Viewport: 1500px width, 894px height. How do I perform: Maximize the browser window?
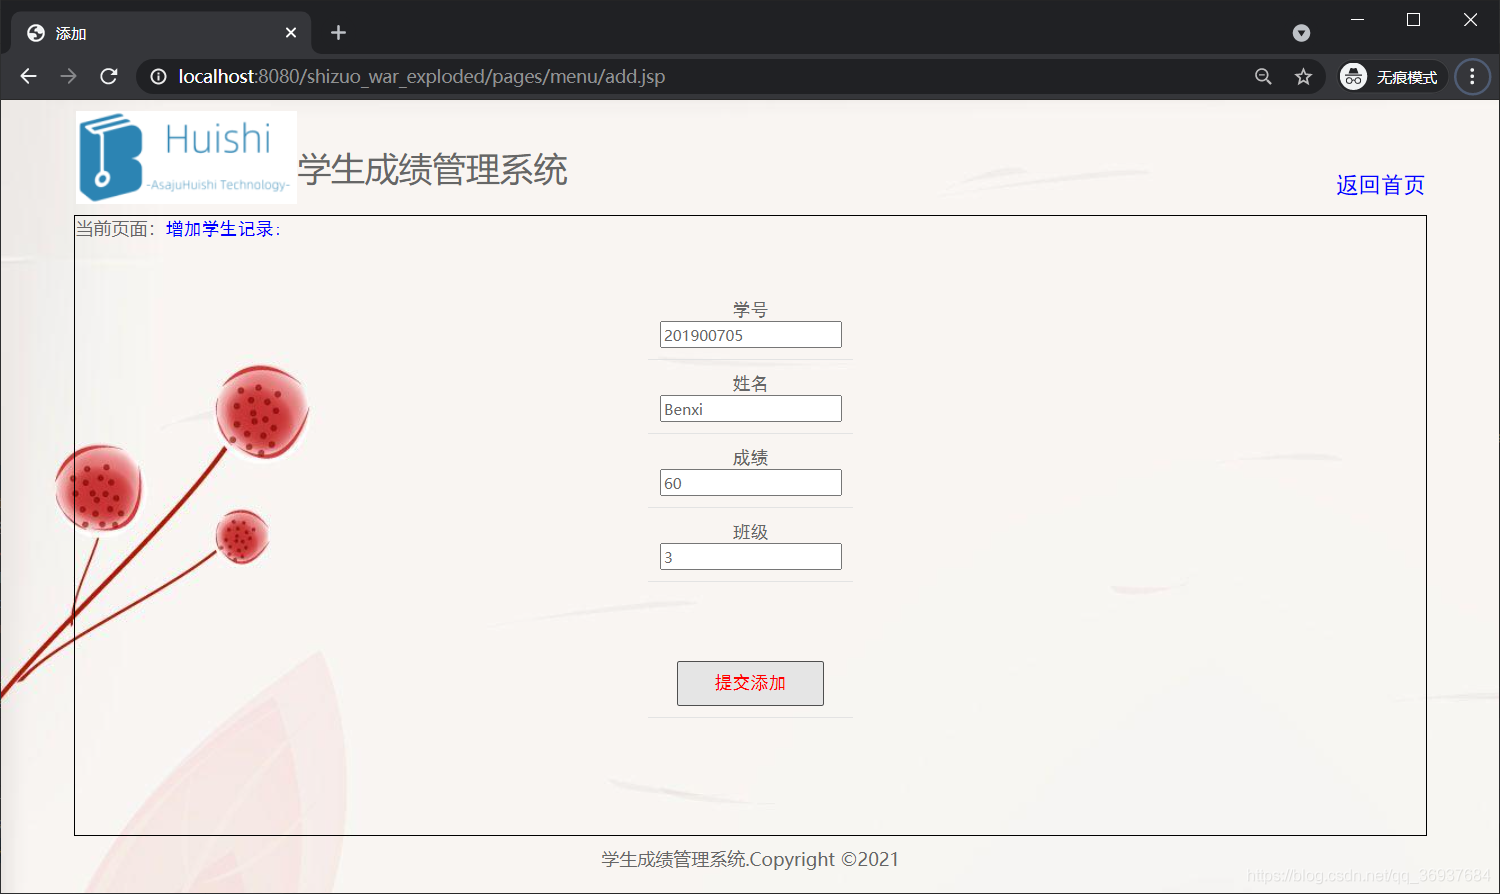coord(1413,20)
